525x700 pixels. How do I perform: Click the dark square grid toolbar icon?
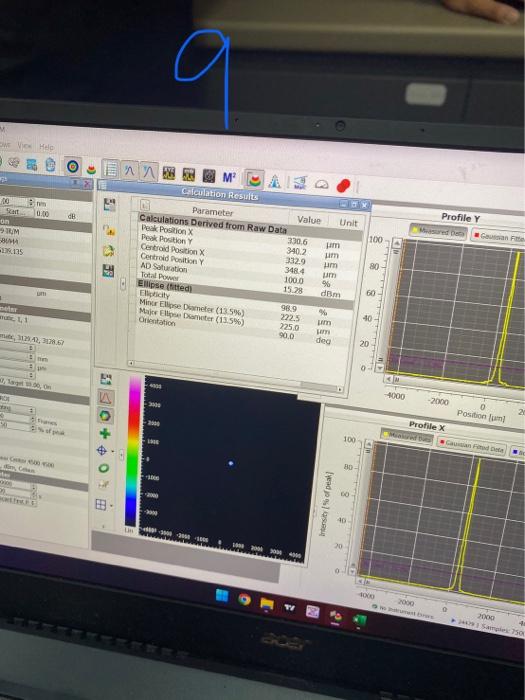[x=209, y=176]
